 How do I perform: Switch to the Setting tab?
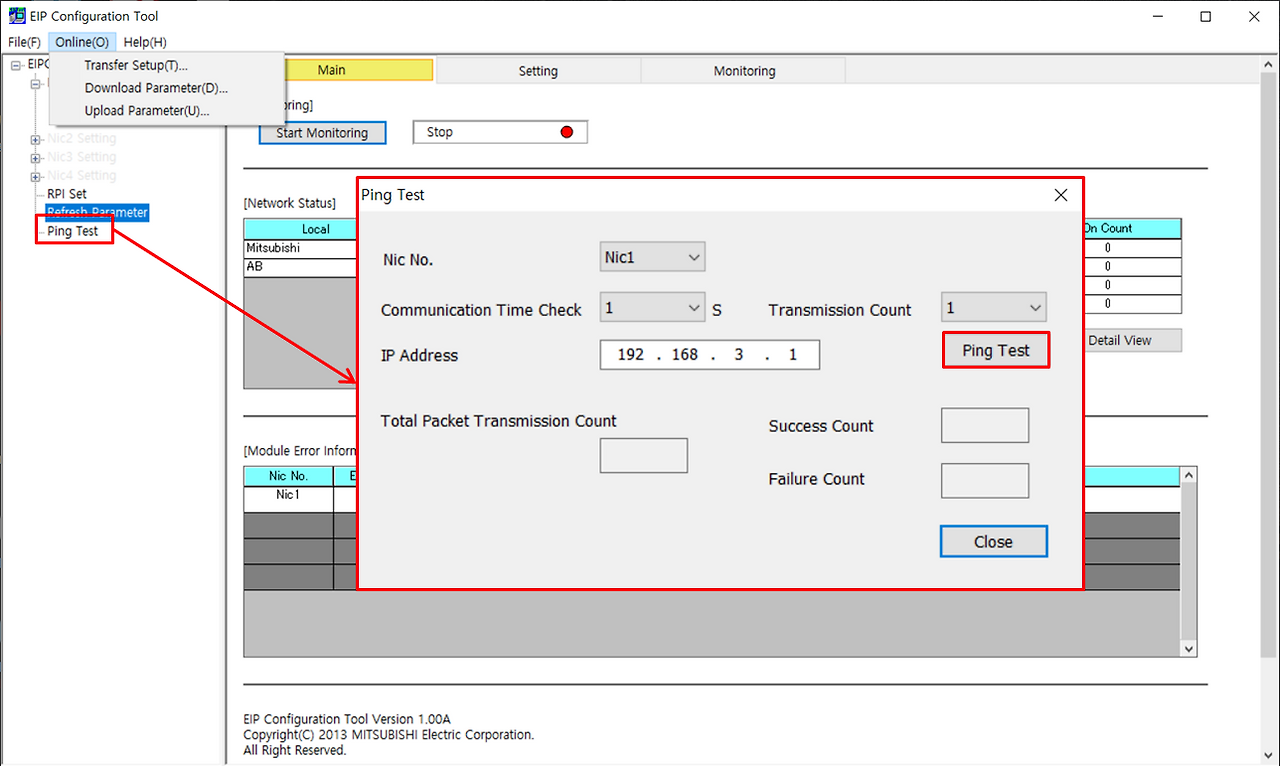(x=538, y=70)
